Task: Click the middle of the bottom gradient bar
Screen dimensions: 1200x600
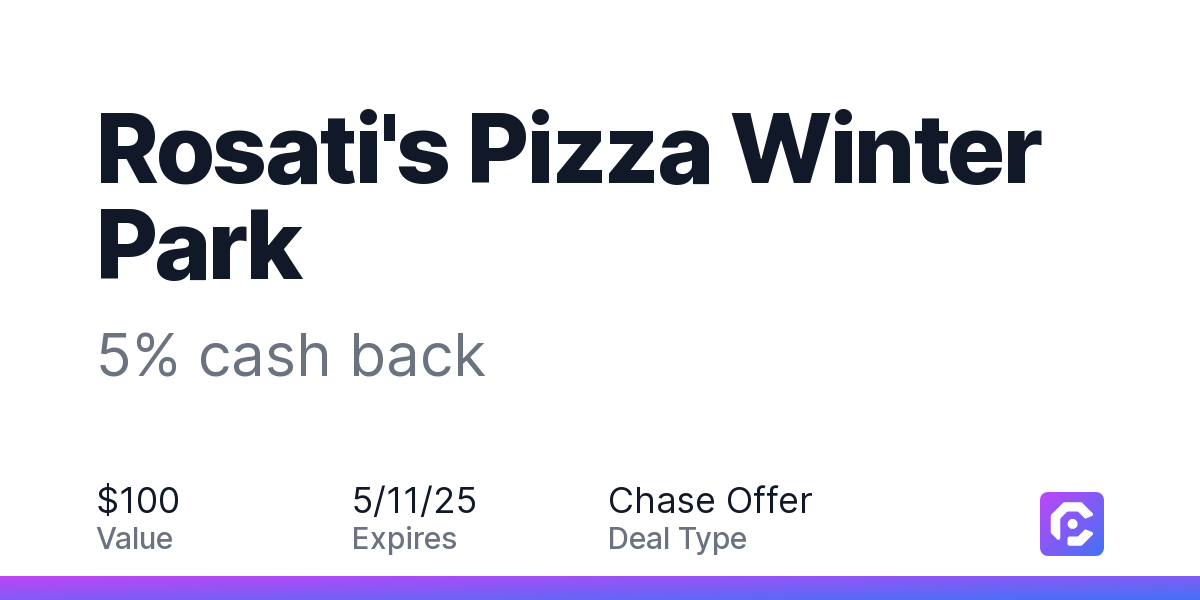Action: pos(600,588)
